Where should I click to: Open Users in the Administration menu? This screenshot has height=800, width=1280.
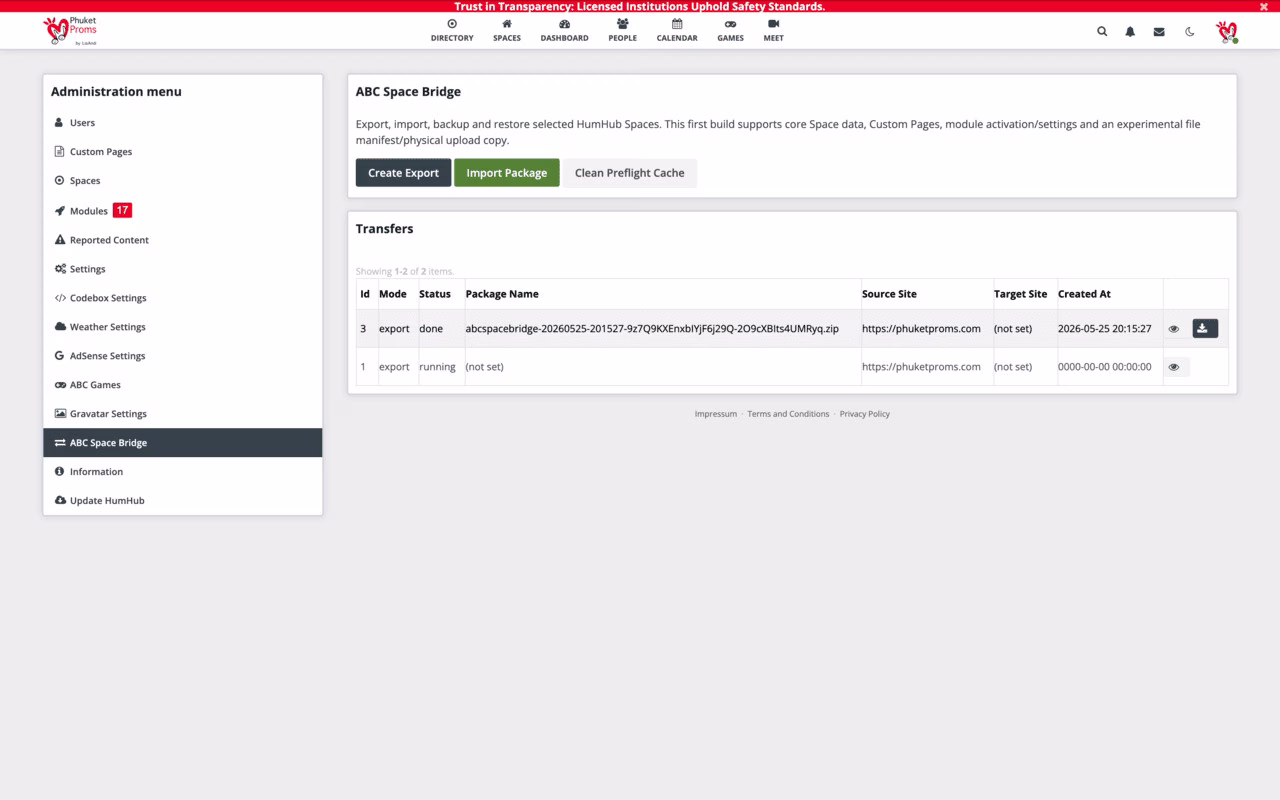tap(183, 123)
